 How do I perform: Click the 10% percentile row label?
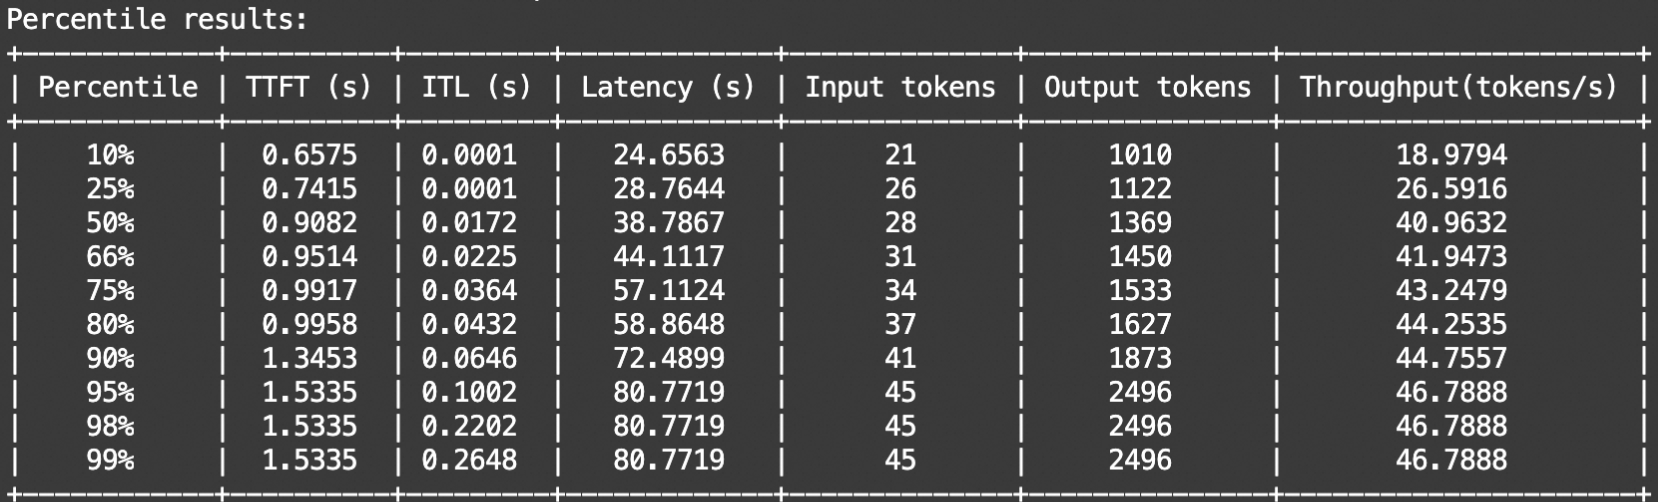[x=110, y=155]
